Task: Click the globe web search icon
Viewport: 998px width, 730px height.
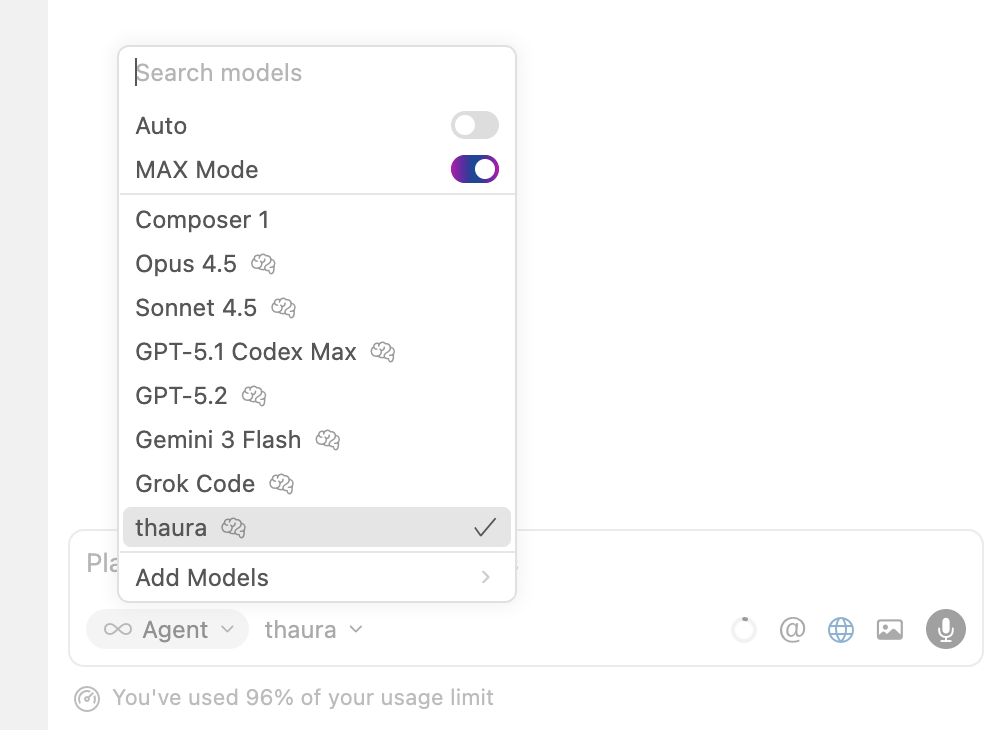Action: pos(841,629)
